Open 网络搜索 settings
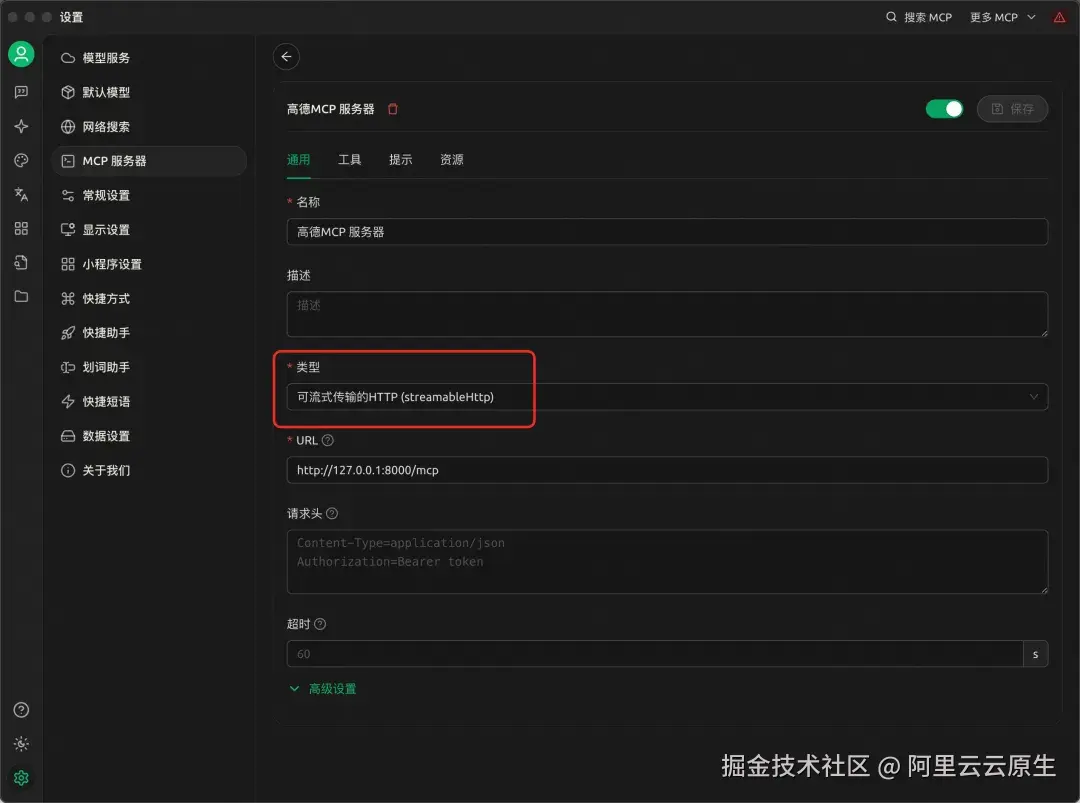The width and height of the screenshot is (1080, 803). tap(149, 127)
